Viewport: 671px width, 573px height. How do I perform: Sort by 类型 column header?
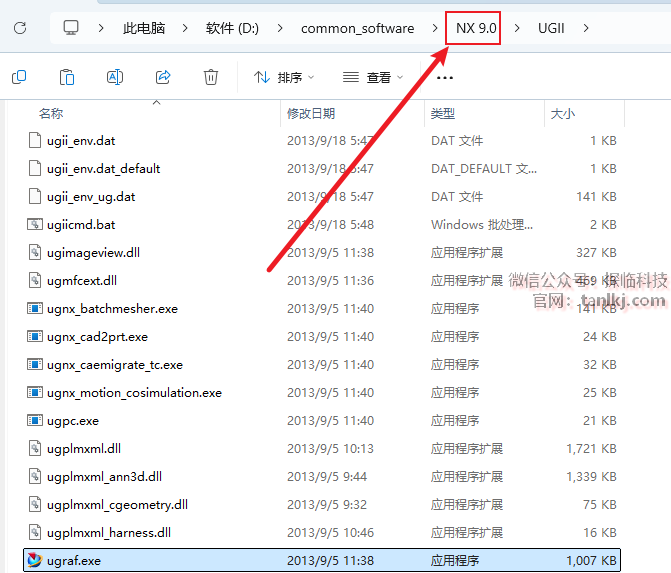pyautogui.click(x=443, y=113)
